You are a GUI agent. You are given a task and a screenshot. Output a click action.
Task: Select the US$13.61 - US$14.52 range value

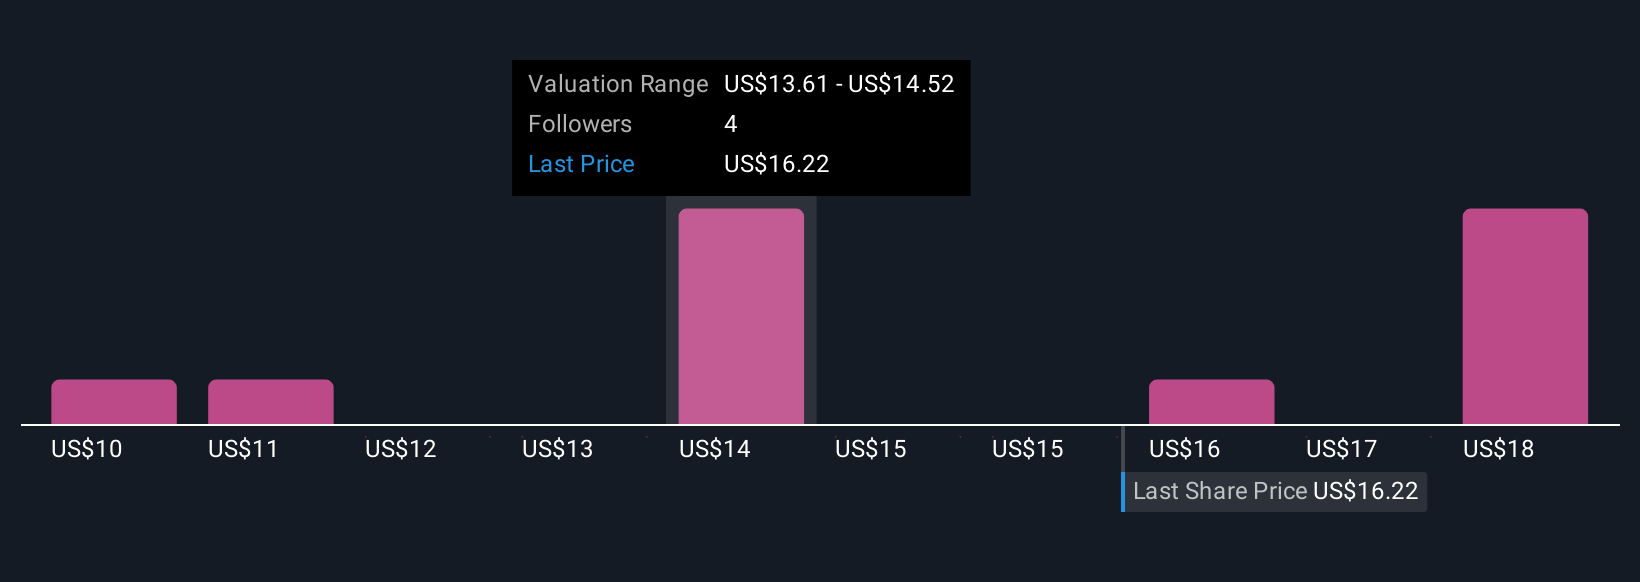(x=839, y=84)
